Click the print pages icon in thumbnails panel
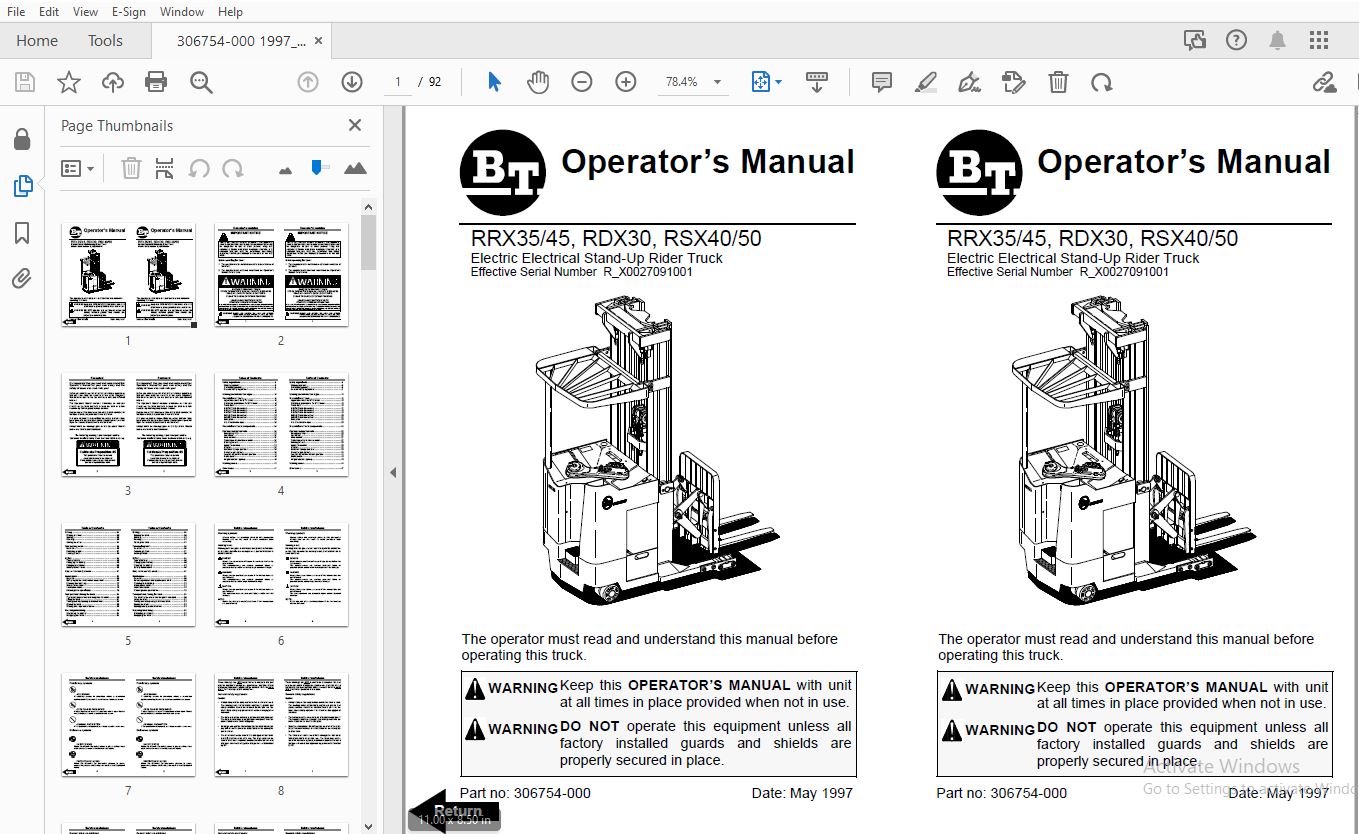Image resolution: width=1359 pixels, height=834 pixels. 165,168
